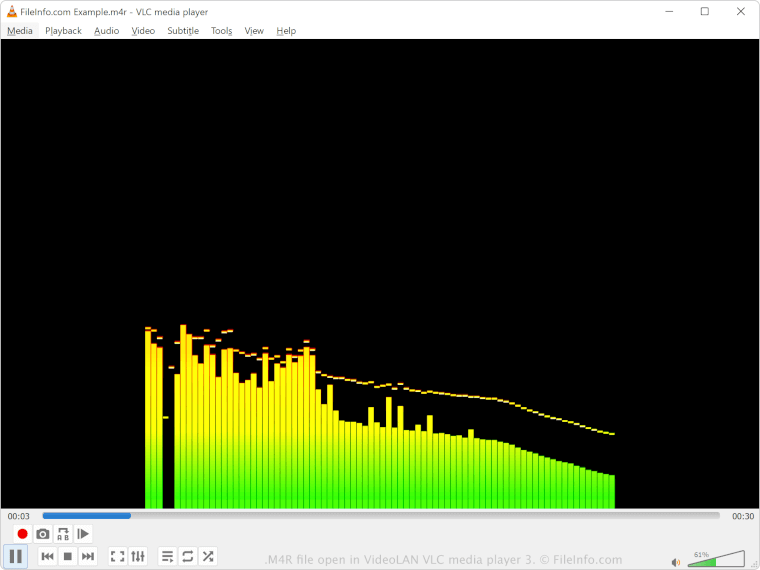Pause the playback
Screen dimensions: 760x570
pyautogui.click(x=16, y=556)
